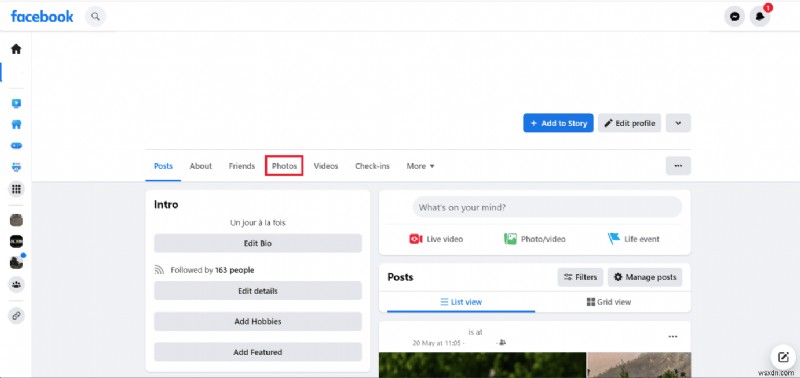The height and width of the screenshot is (378, 800).
Task: Open shortcut thumbnail with blue dot
Action: click(x=16, y=263)
